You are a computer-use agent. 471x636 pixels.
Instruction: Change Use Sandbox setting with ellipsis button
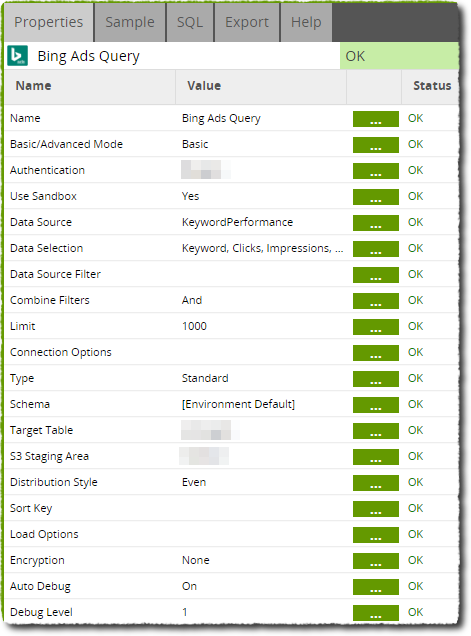click(375, 197)
